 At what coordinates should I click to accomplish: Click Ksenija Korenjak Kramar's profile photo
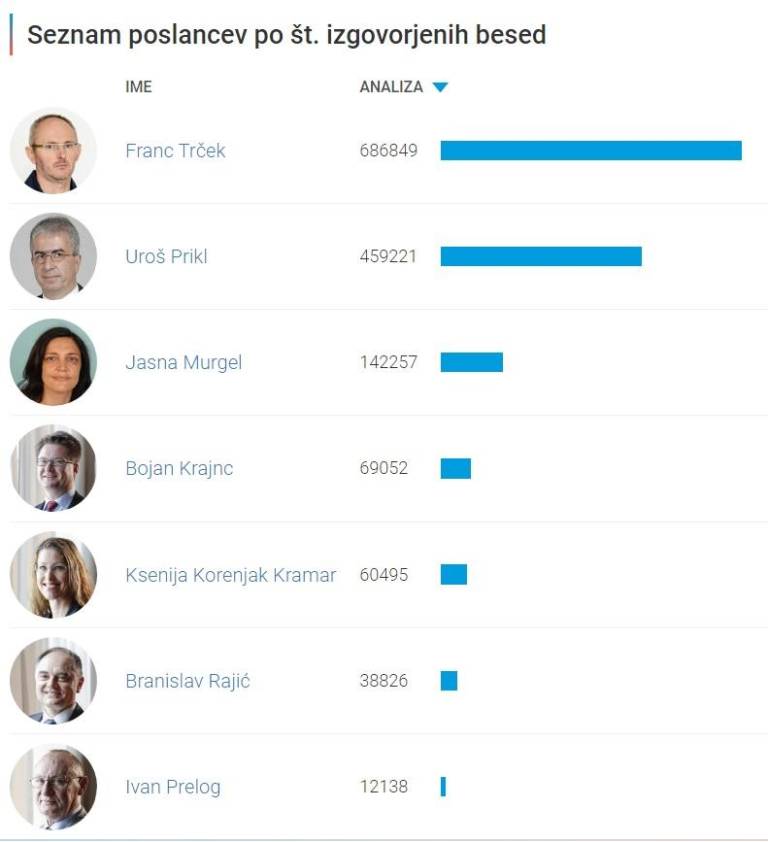point(53,574)
